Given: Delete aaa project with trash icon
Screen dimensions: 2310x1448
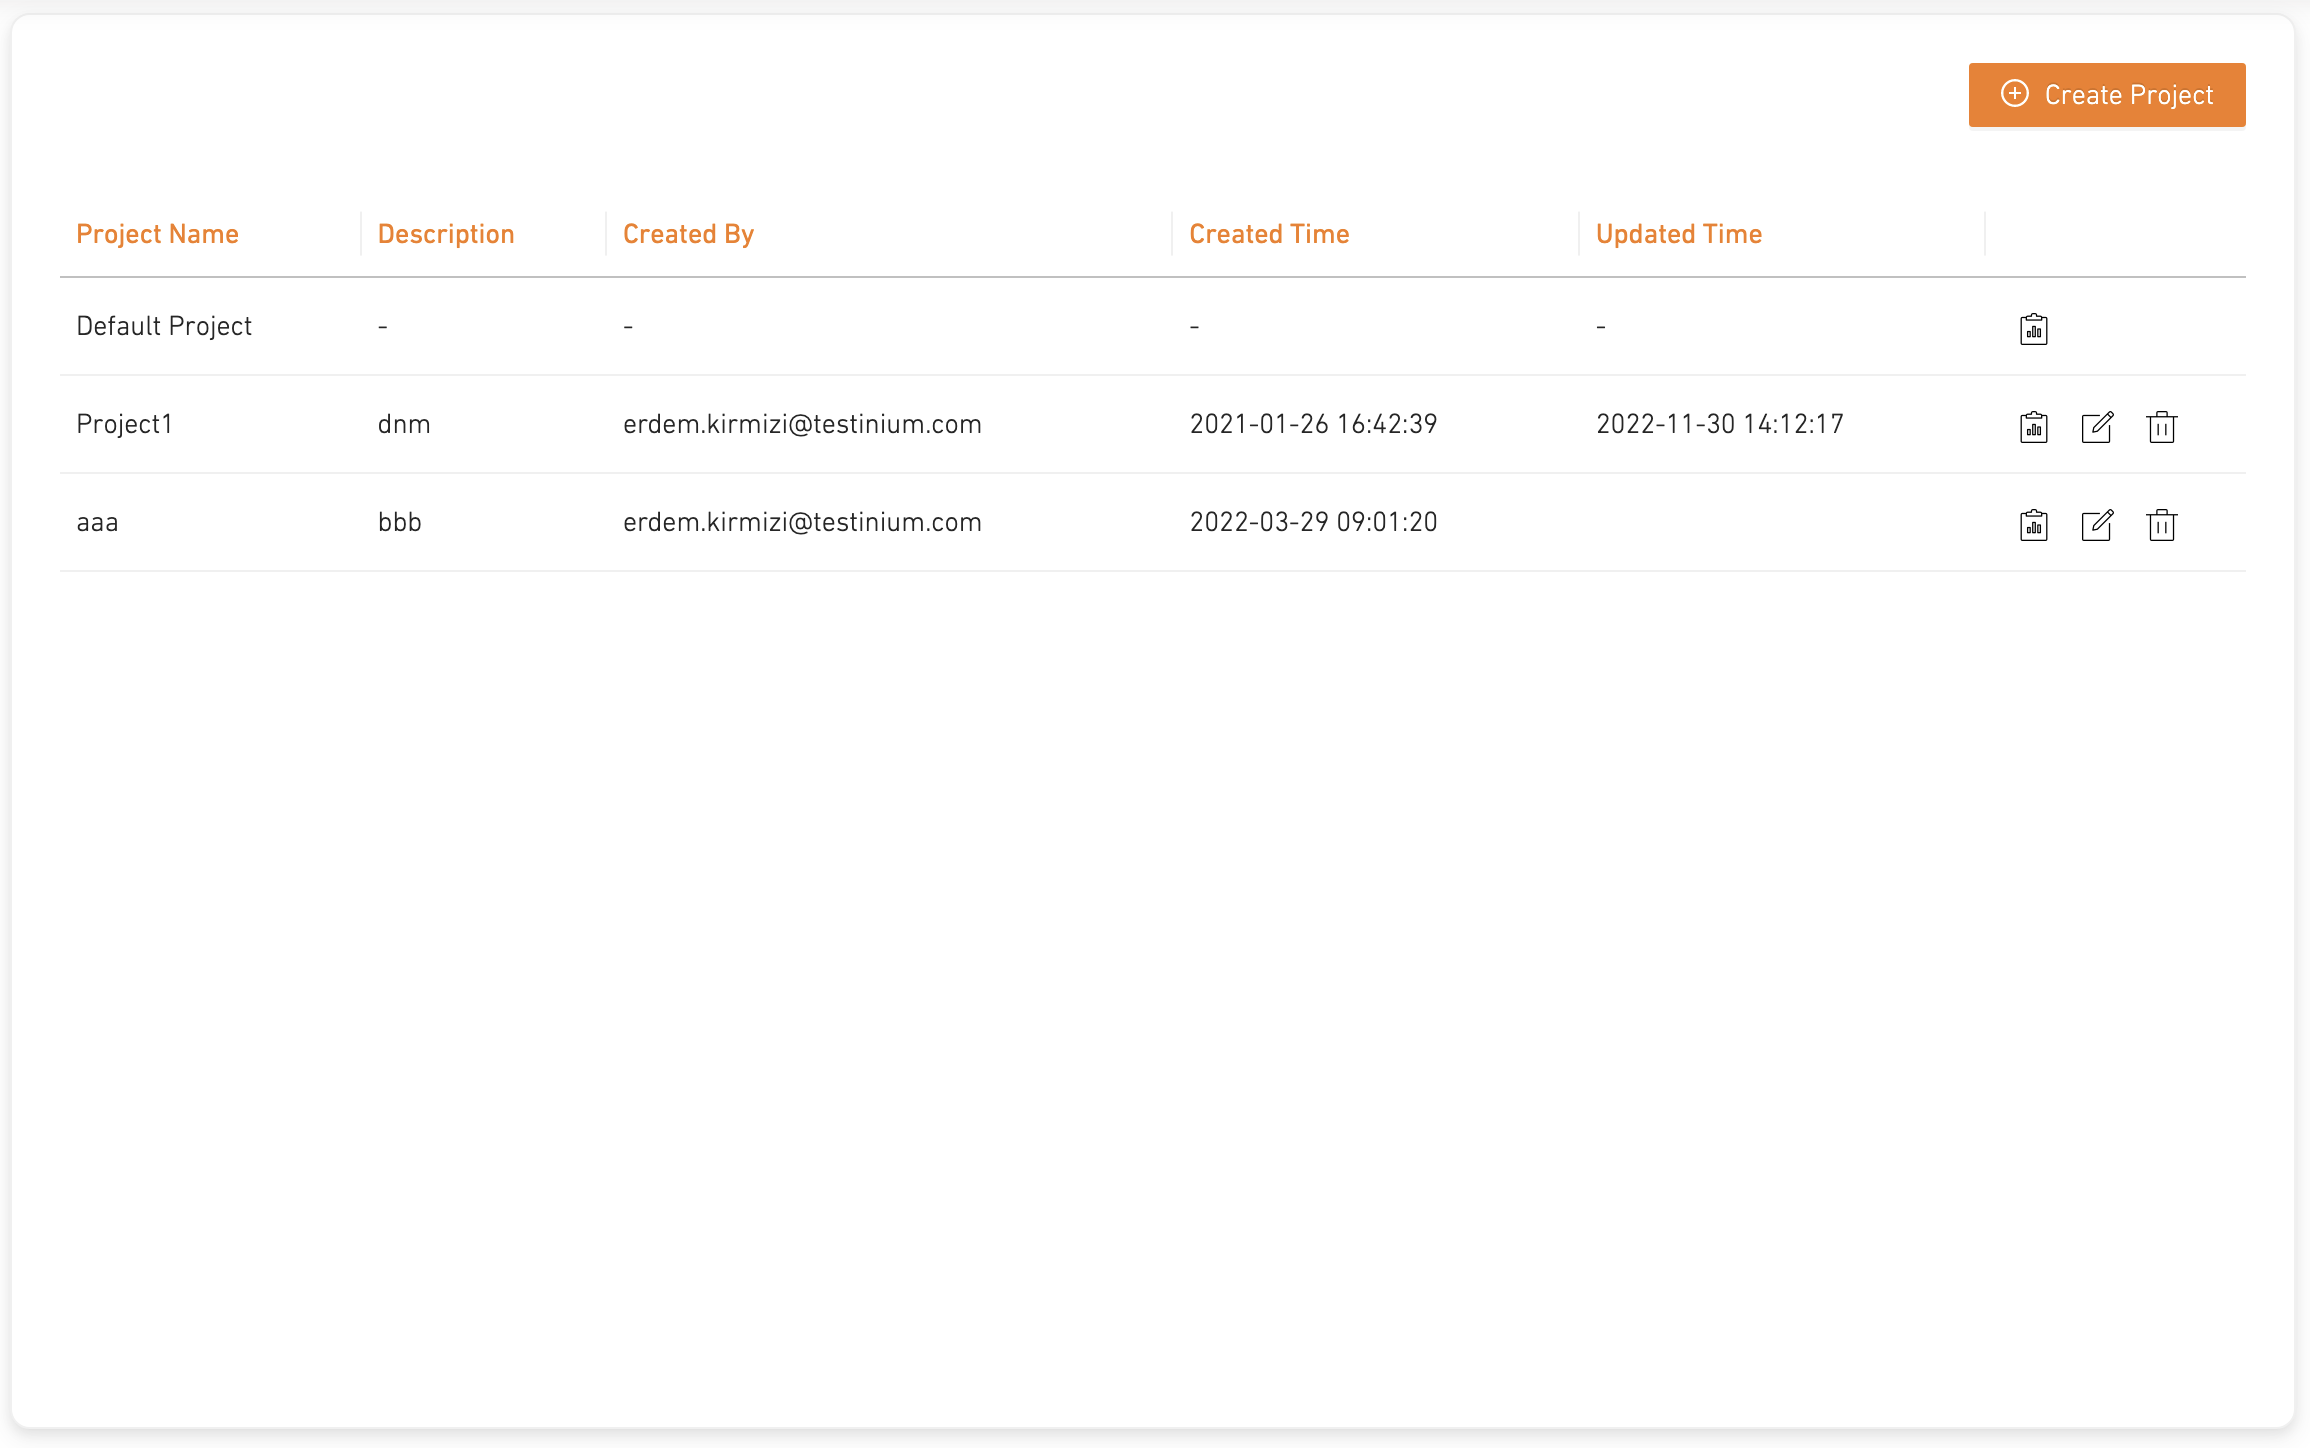Looking at the screenshot, I should 2161,525.
